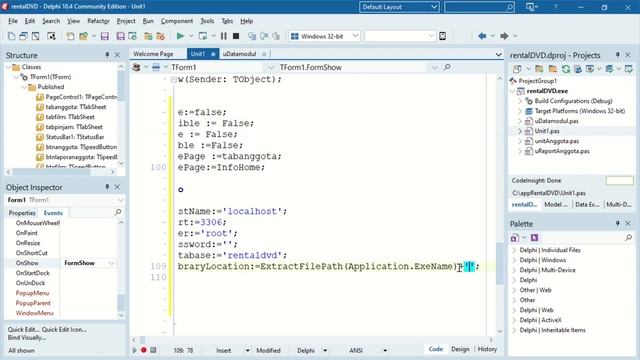
Task: Open the FormShow event dropdown arrow
Action: tap(111, 263)
